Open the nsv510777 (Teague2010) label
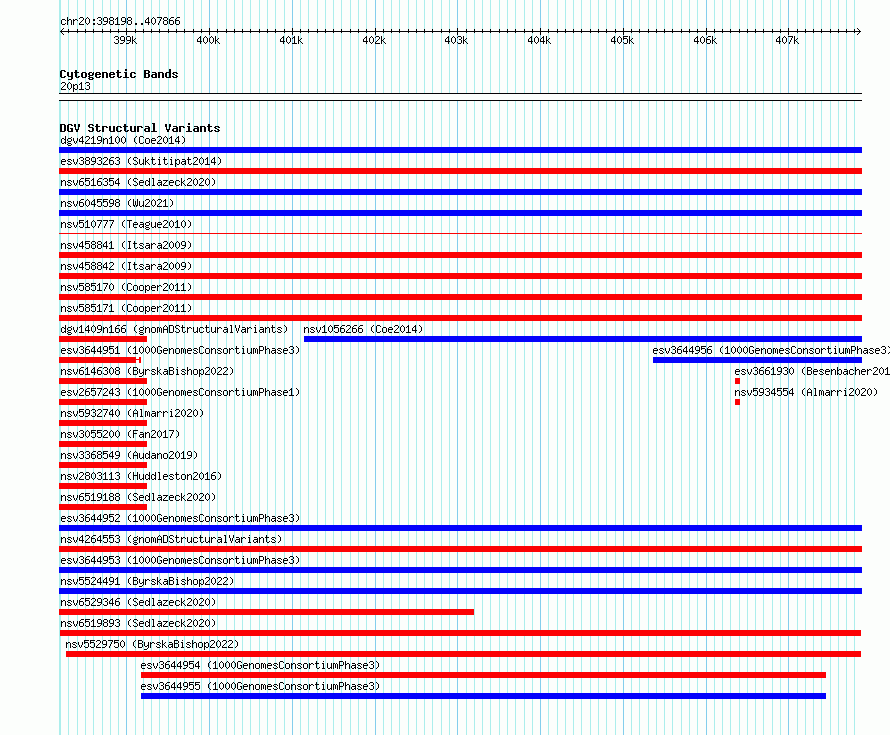This screenshot has width=890, height=735. [x=126, y=224]
